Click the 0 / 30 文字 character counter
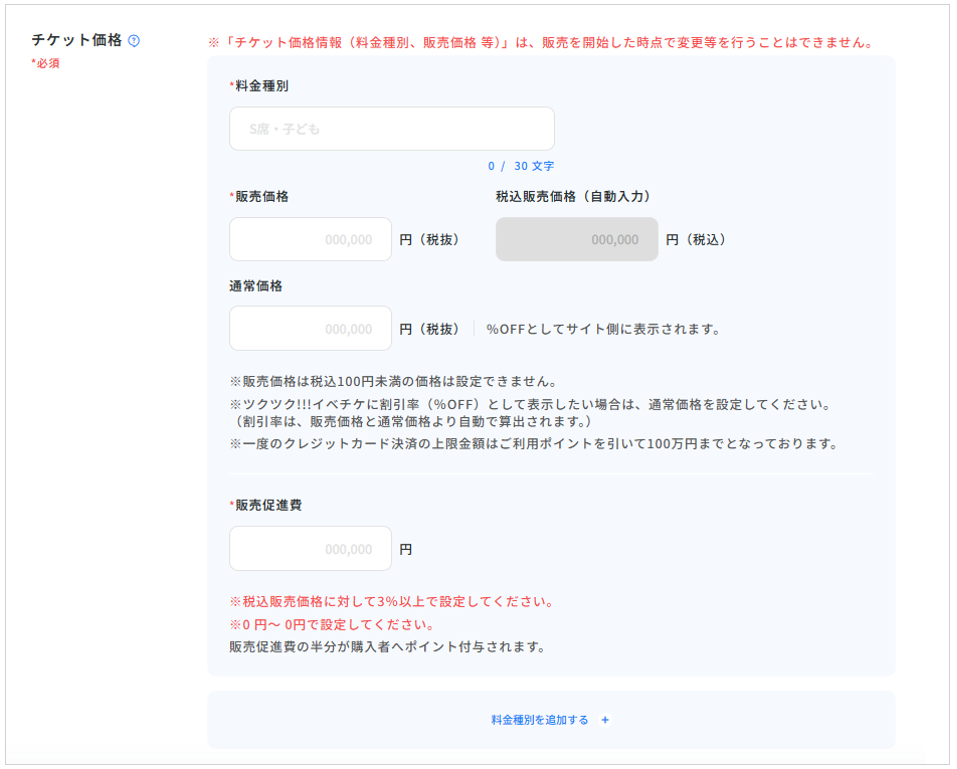957x769 pixels. [520, 166]
